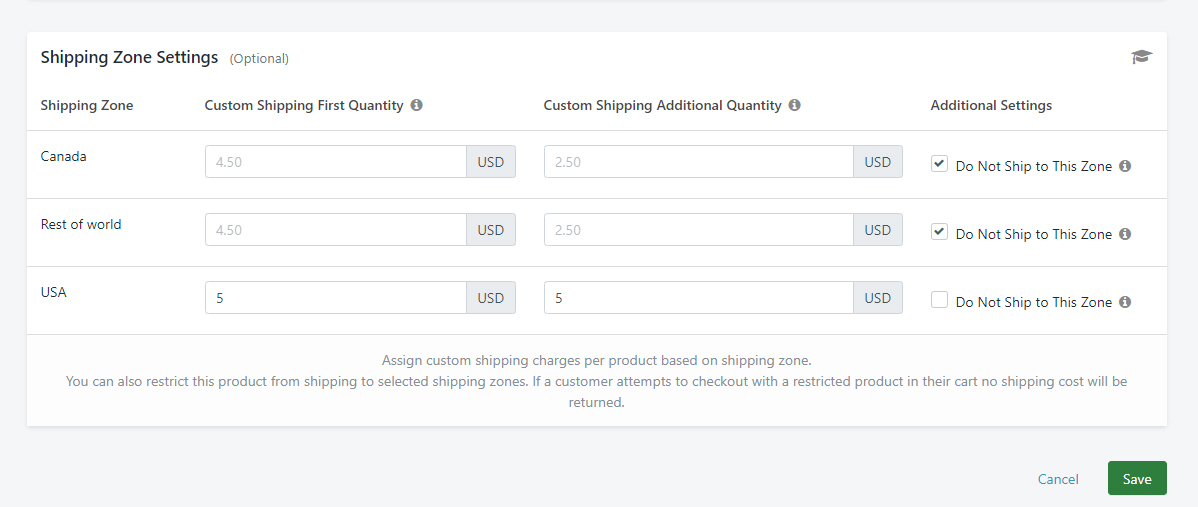Image resolution: width=1198 pixels, height=507 pixels.
Task: Click the Save button
Action: [1137, 478]
